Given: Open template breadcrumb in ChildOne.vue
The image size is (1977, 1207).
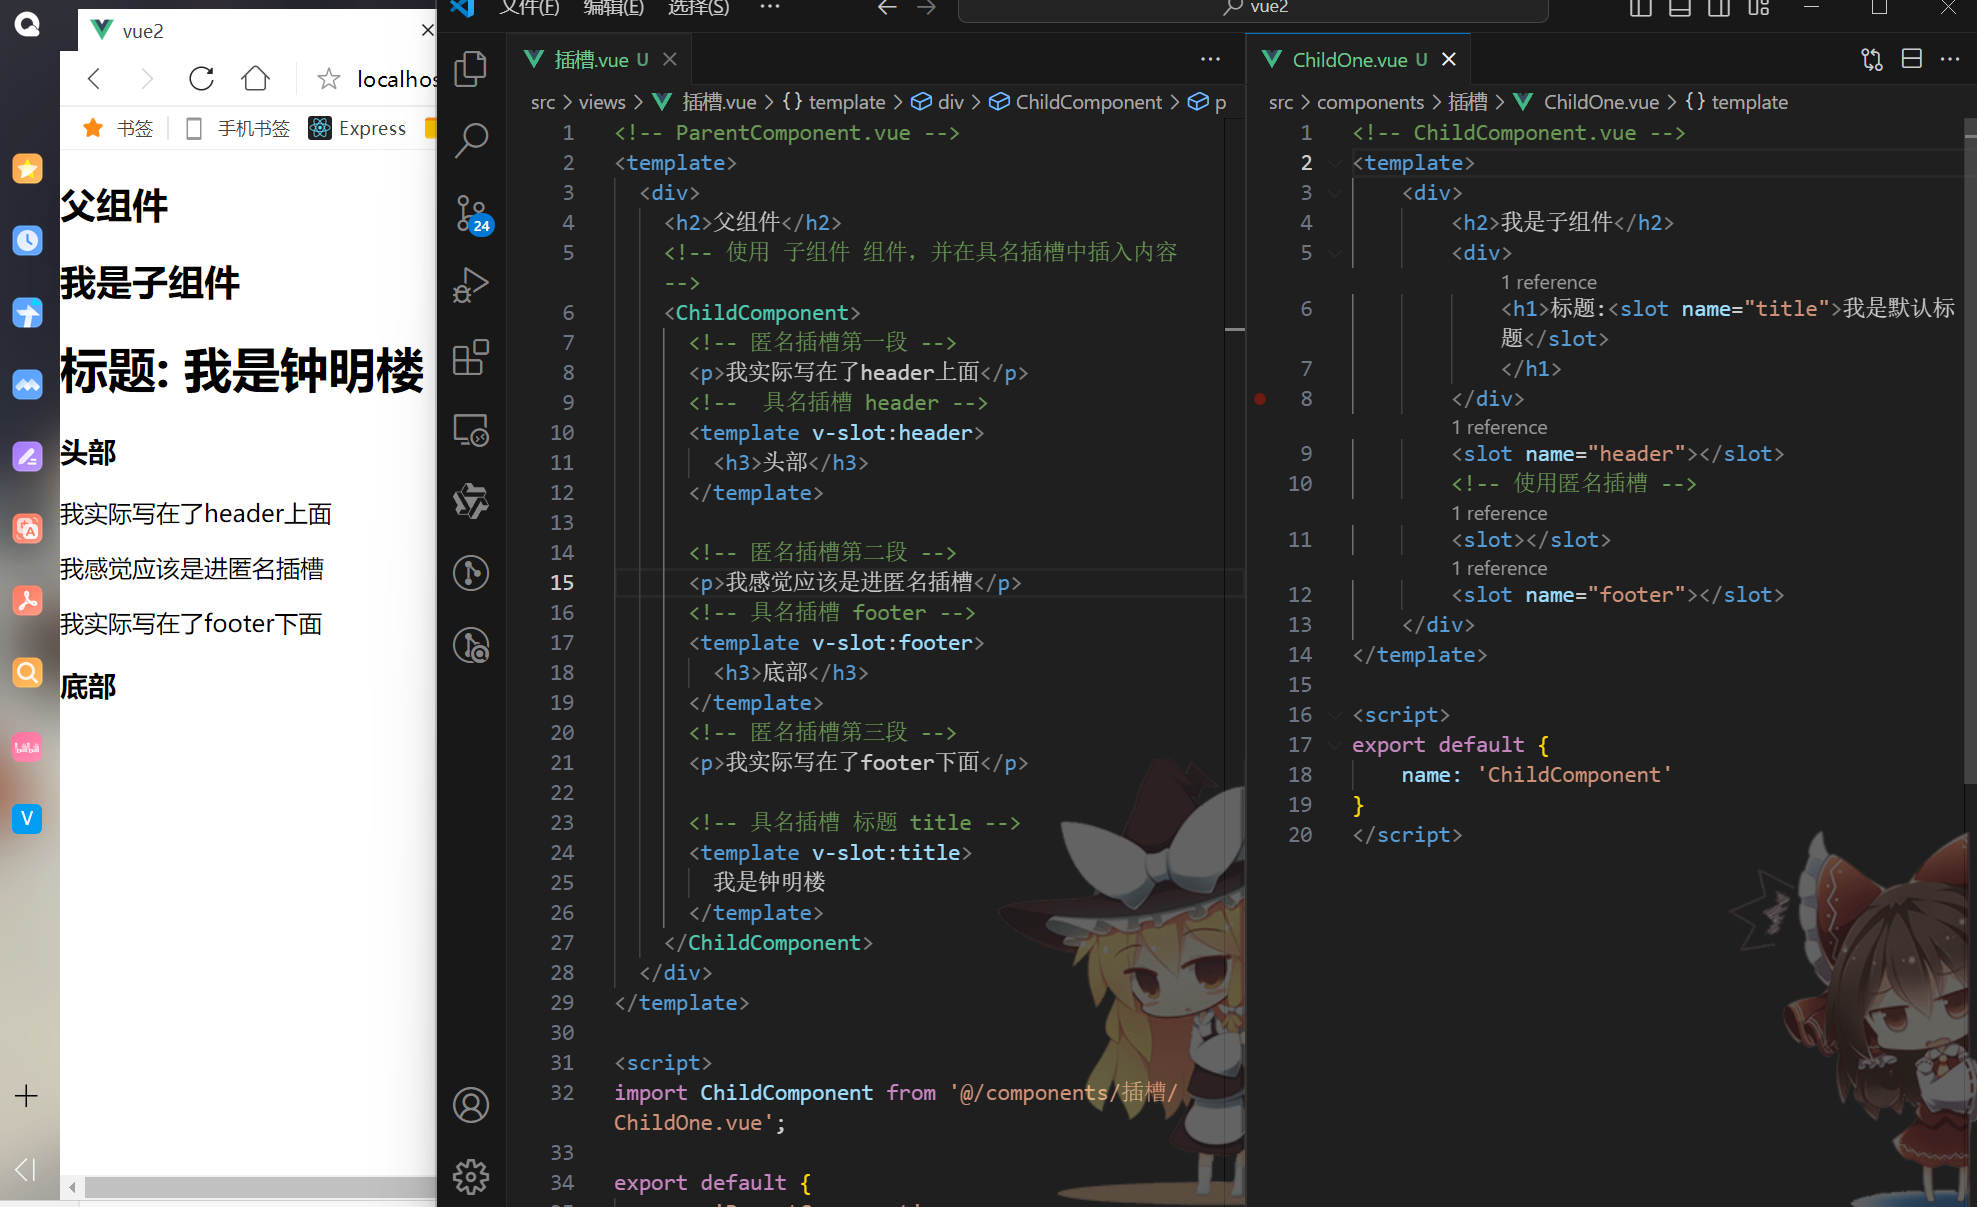Looking at the screenshot, I should tap(1737, 102).
